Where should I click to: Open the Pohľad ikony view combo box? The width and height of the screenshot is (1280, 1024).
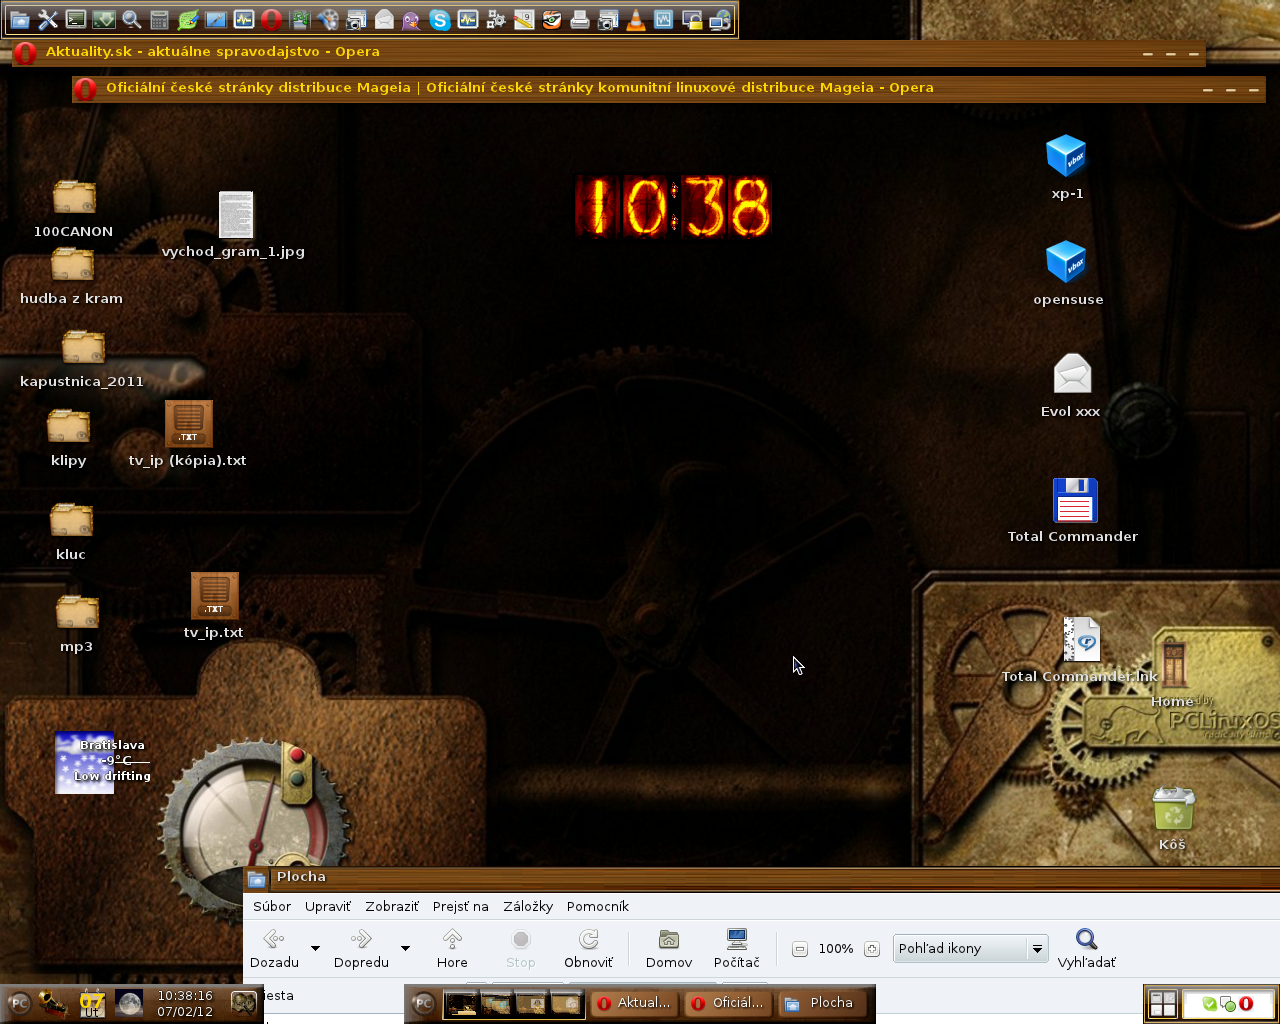[x=969, y=948]
